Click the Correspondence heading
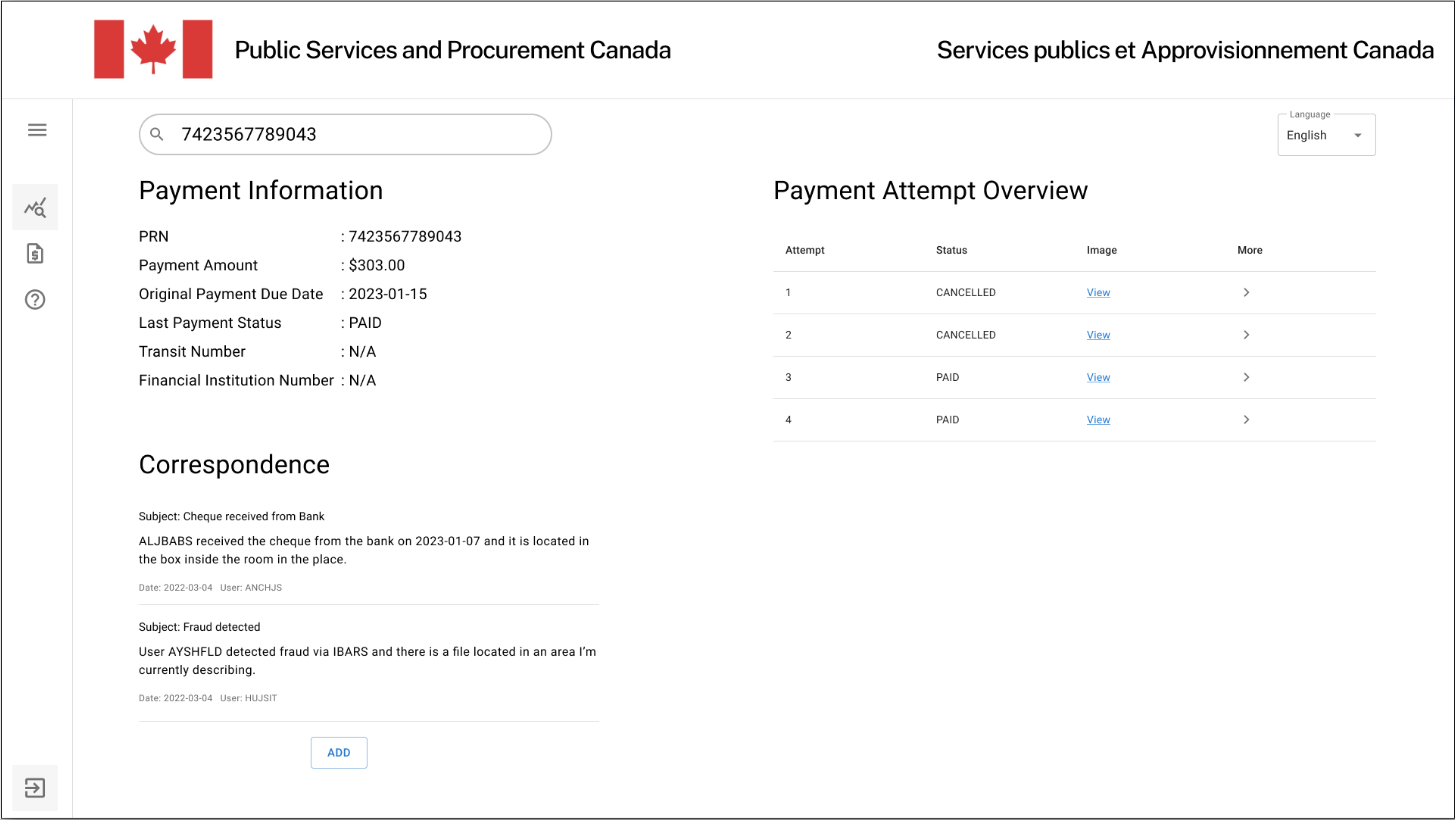1455x820 pixels. [x=234, y=465]
